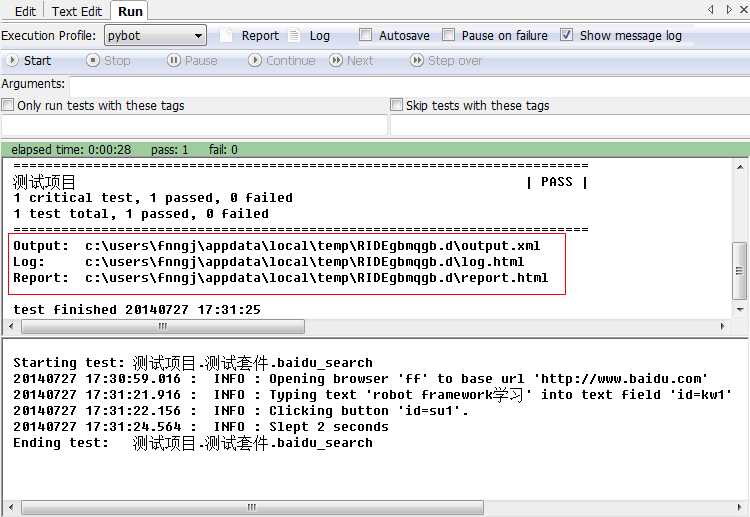Viewport: 750px width, 517px height.
Task: Click the output.xml path line
Action: pos(276,246)
